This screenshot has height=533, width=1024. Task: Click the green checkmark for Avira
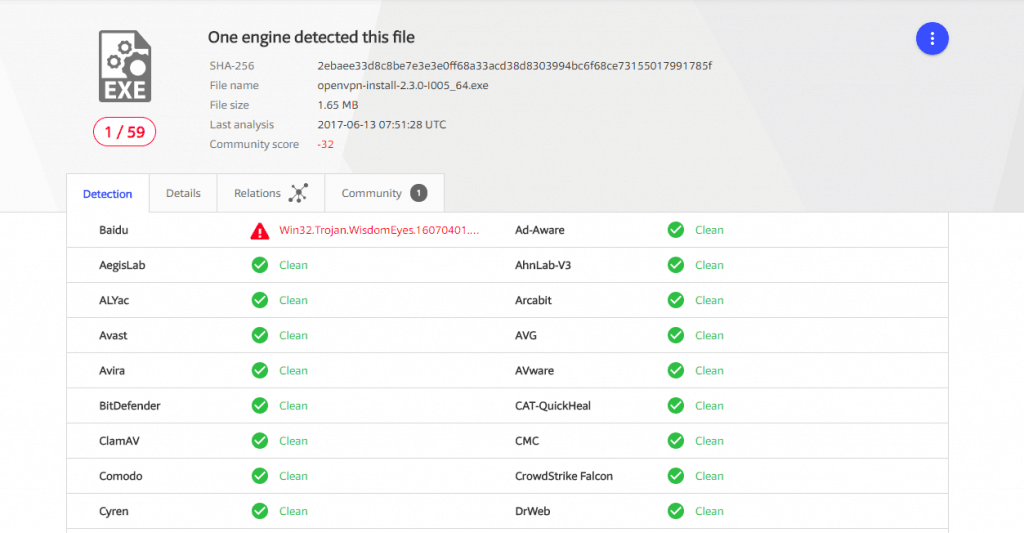[260, 371]
